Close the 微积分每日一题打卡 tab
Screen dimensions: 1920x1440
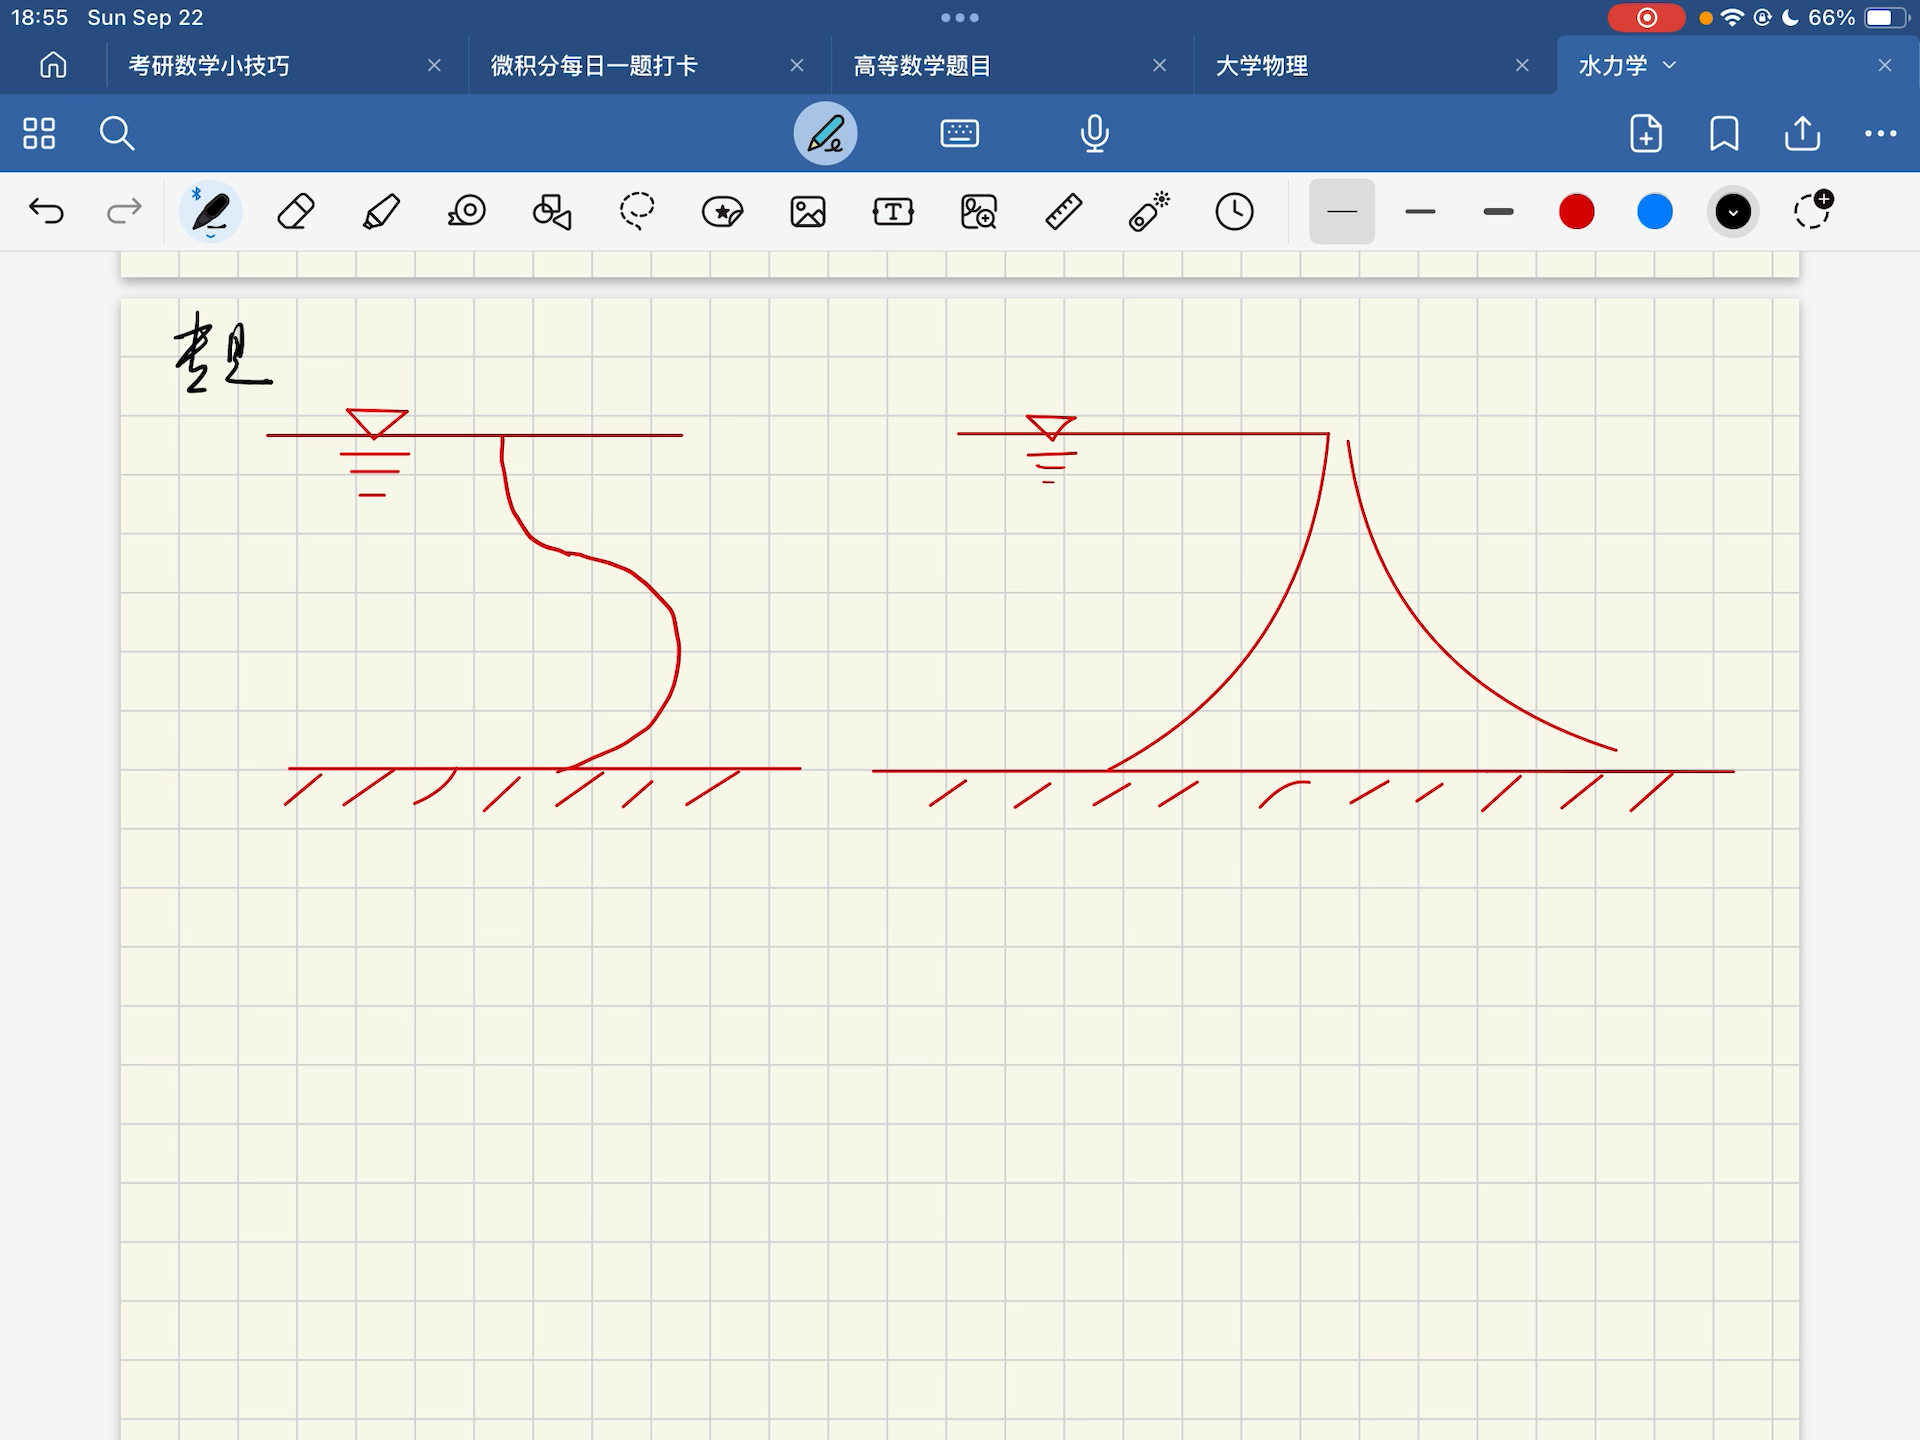click(x=797, y=65)
